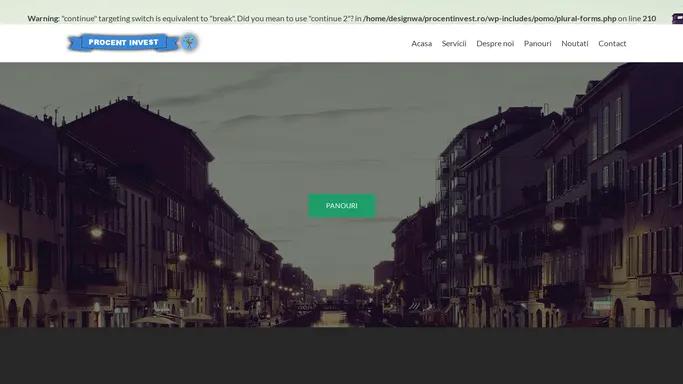Click the bold 'Warning:' label
Screen dimensions: 683x384
click(x=44, y=19)
